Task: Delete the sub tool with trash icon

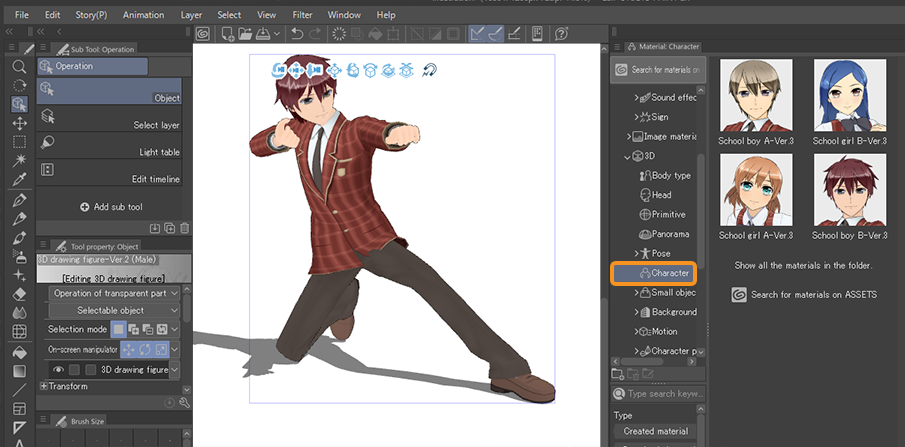Action: point(185,228)
